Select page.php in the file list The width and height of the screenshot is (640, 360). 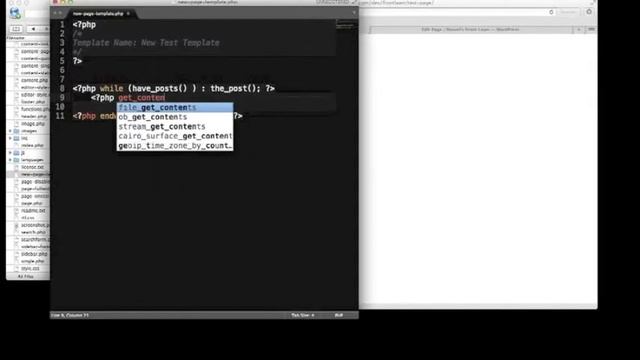[32, 203]
